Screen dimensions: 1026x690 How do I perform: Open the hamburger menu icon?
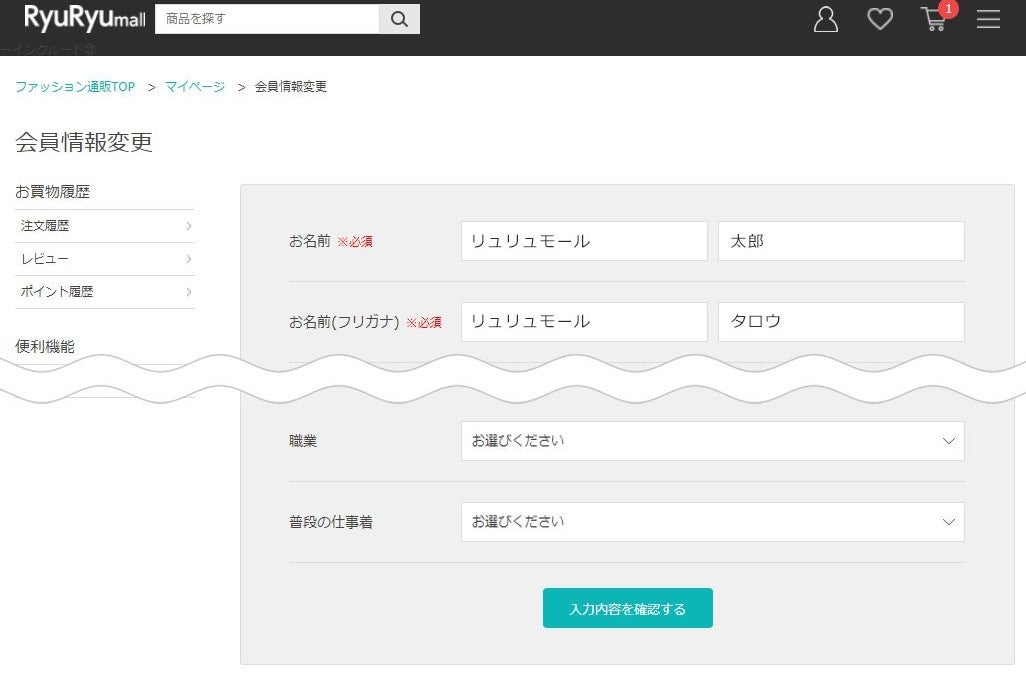[x=988, y=19]
